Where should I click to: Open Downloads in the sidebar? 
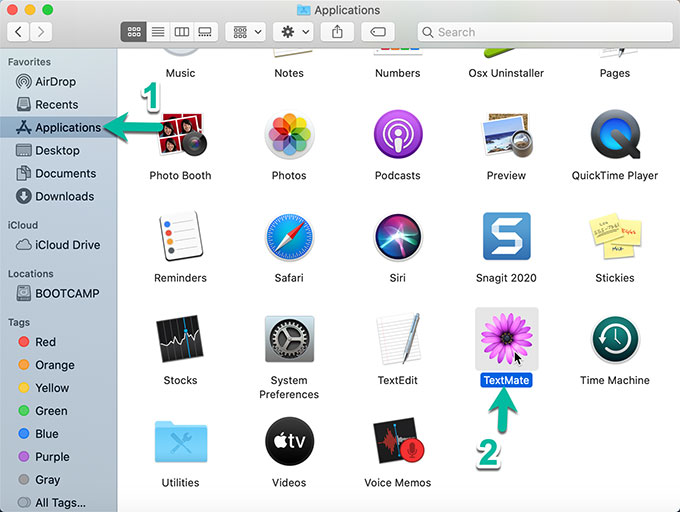tap(59, 196)
